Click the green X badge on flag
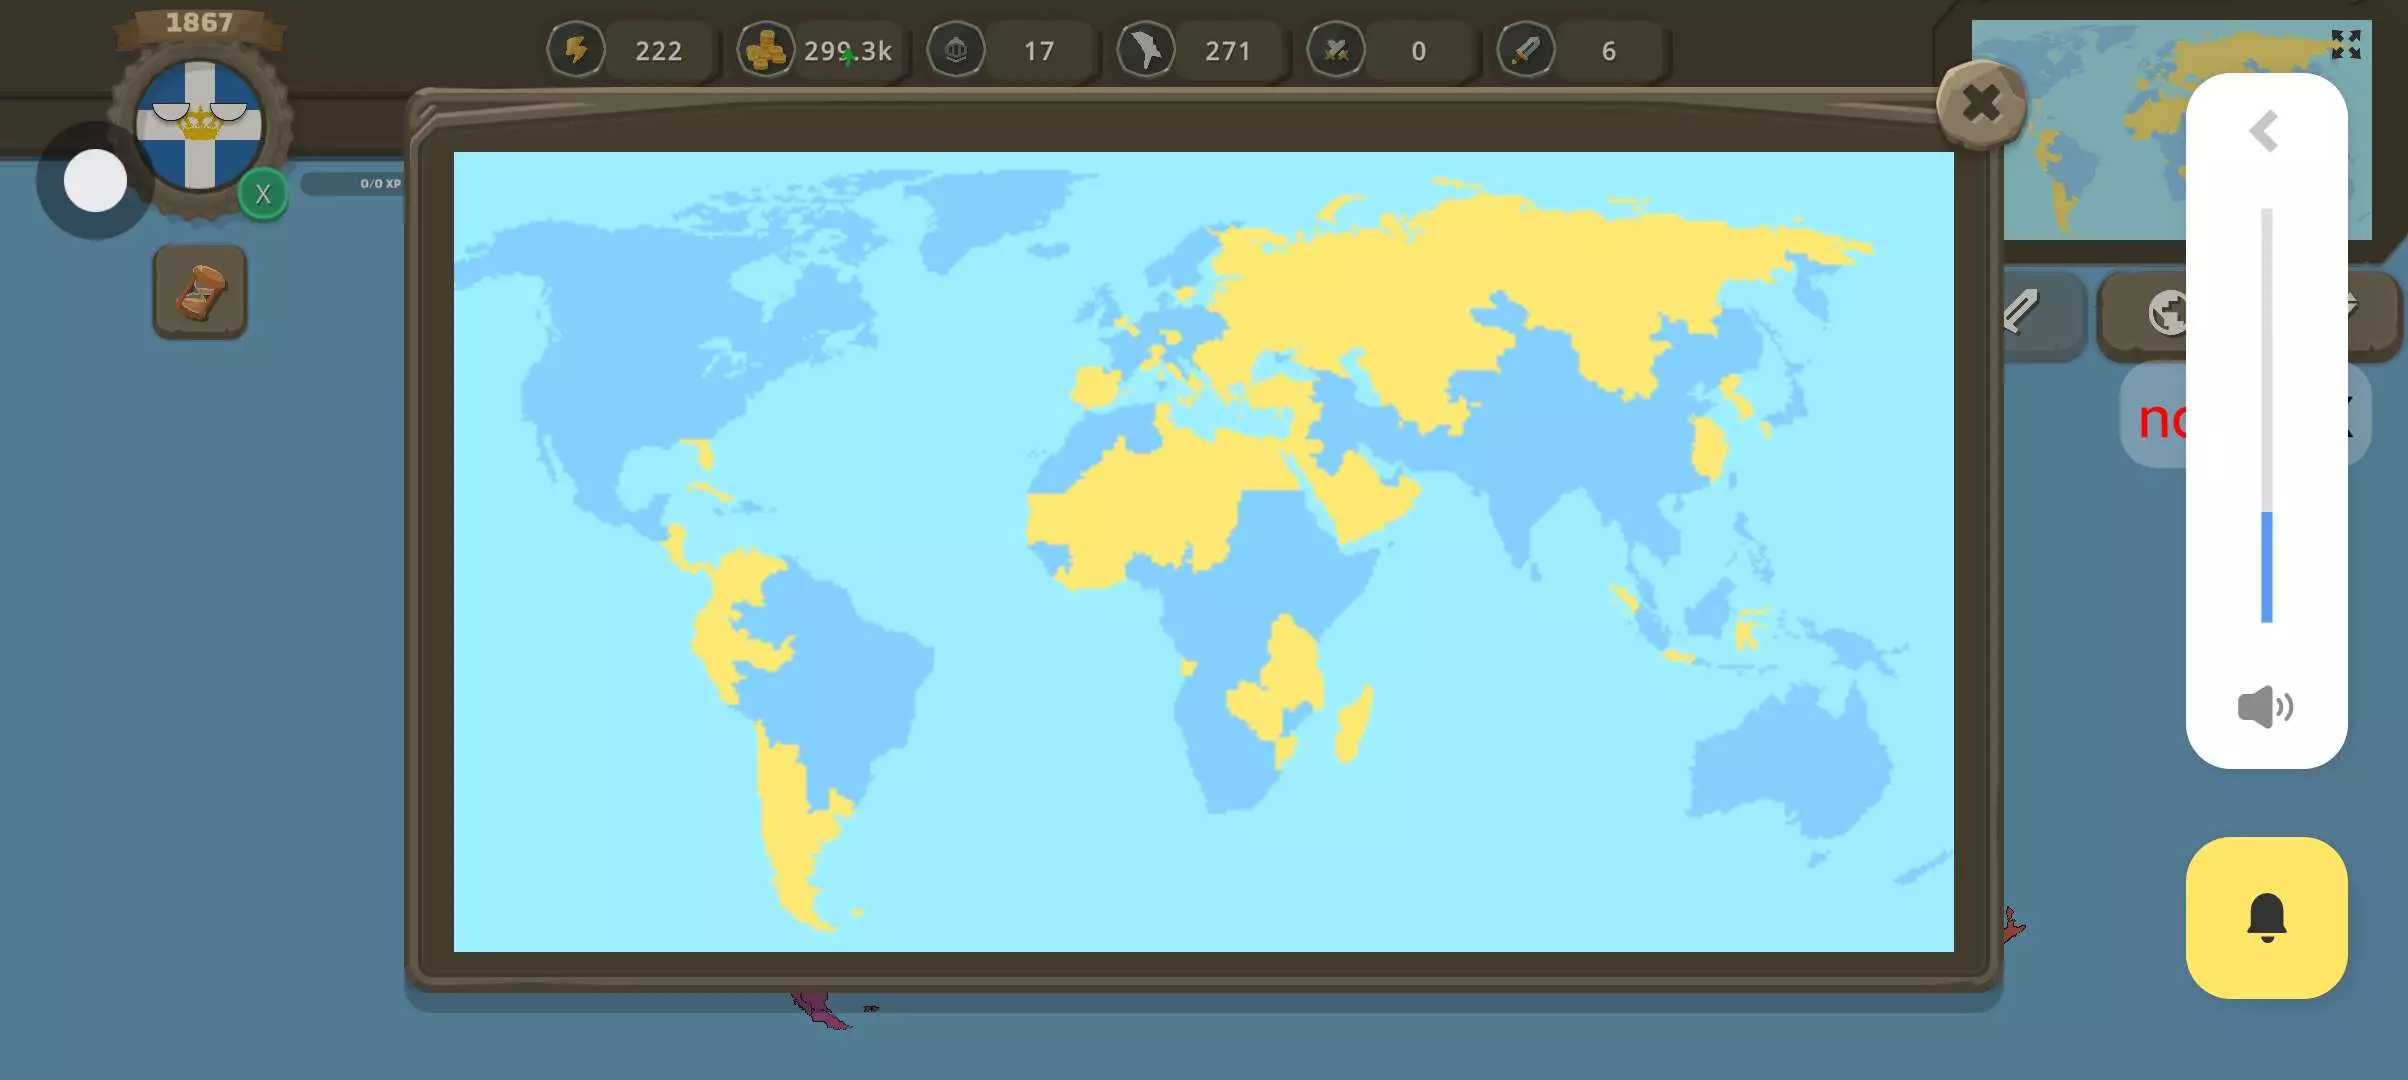The height and width of the screenshot is (1080, 2408). click(x=263, y=195)
